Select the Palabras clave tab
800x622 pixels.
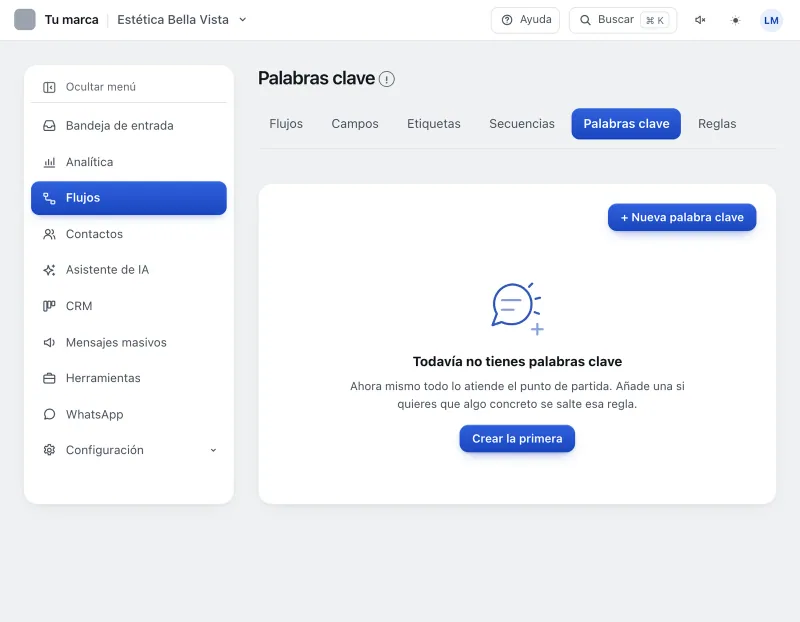coord(626,123)
